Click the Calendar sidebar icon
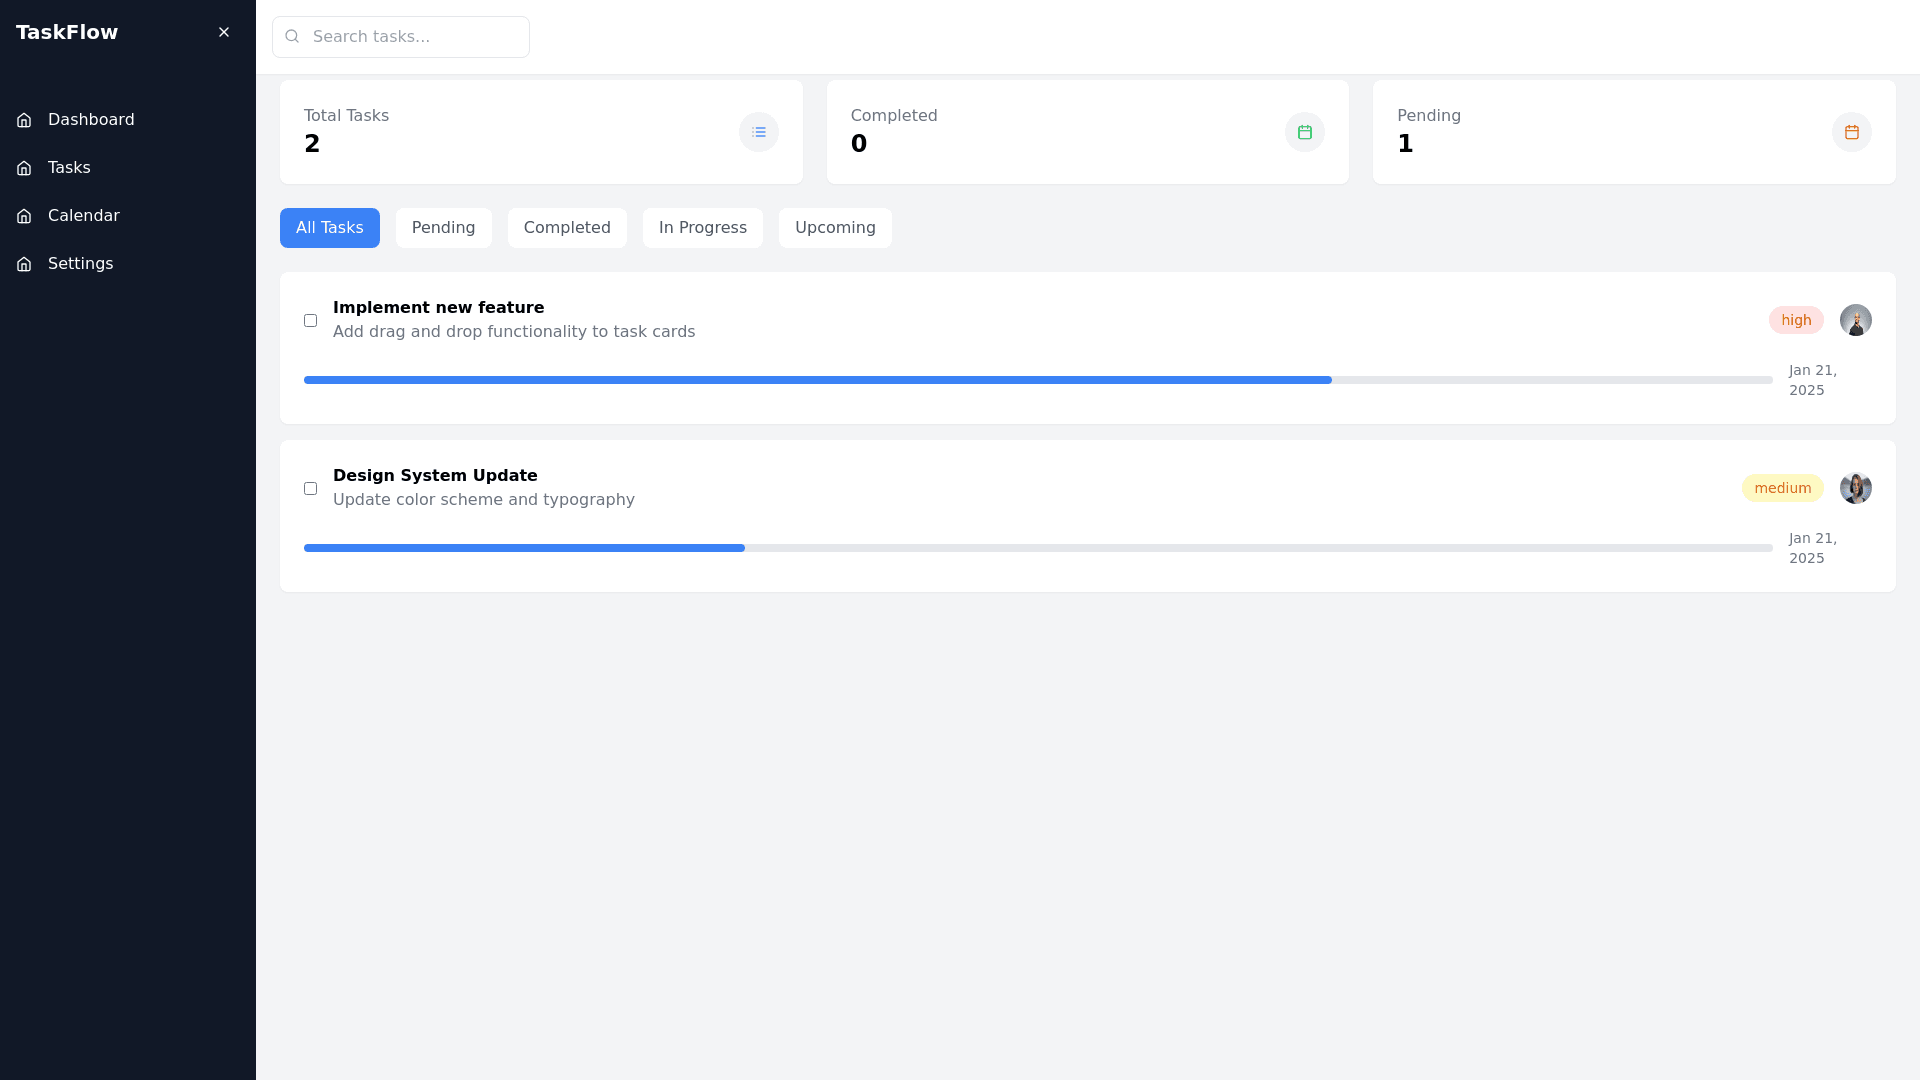This screenshot has height=1080, width=1920. click(24, 216)
